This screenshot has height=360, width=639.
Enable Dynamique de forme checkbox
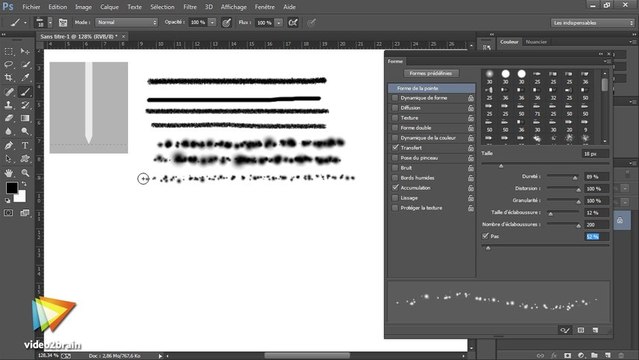394,98
